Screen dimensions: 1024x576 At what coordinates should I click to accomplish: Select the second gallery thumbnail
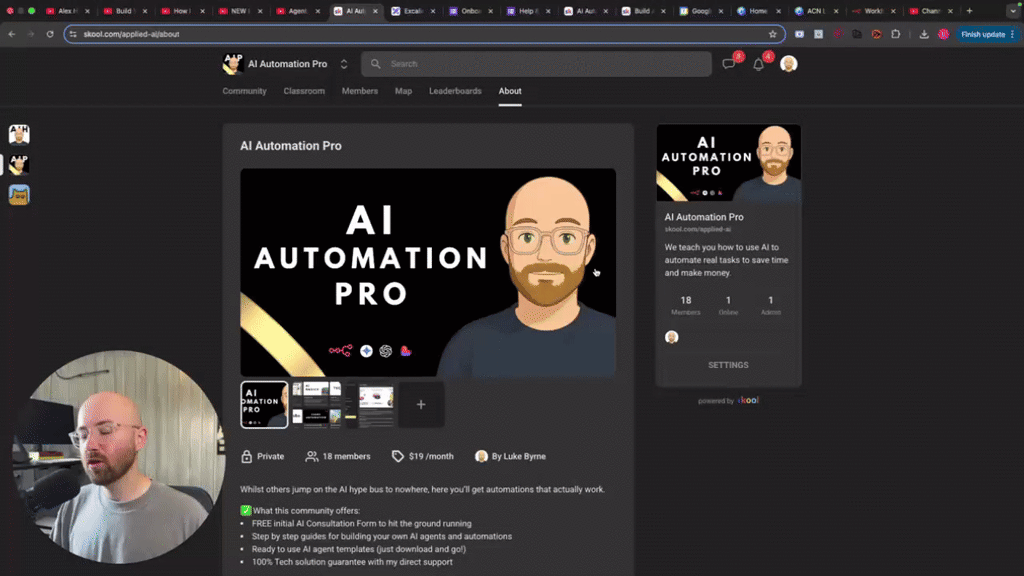pyautogui.click(x=316, y=405)
